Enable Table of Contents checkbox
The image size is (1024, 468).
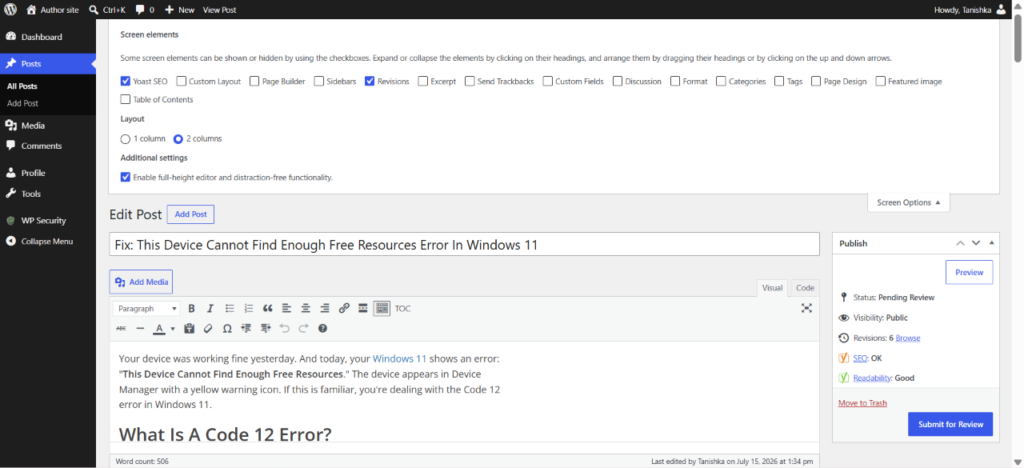(x=125, y=100)
